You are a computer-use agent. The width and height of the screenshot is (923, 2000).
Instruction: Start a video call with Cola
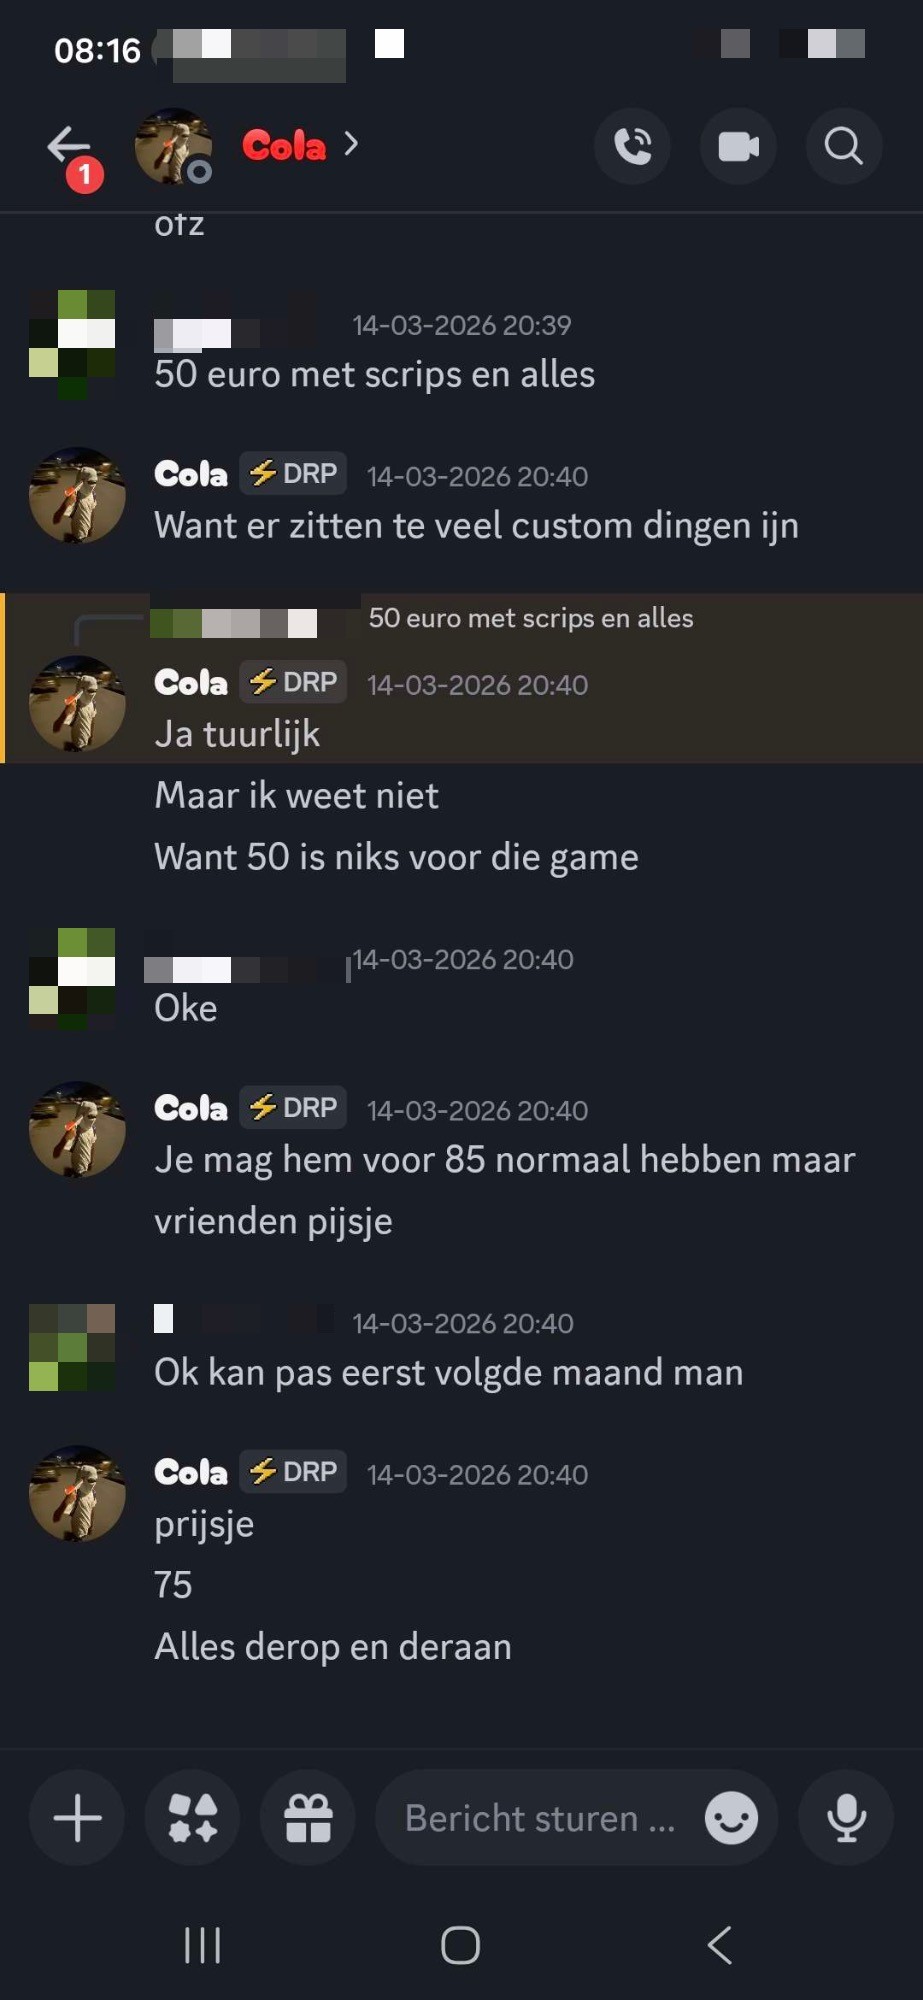(x=738, y=147)
